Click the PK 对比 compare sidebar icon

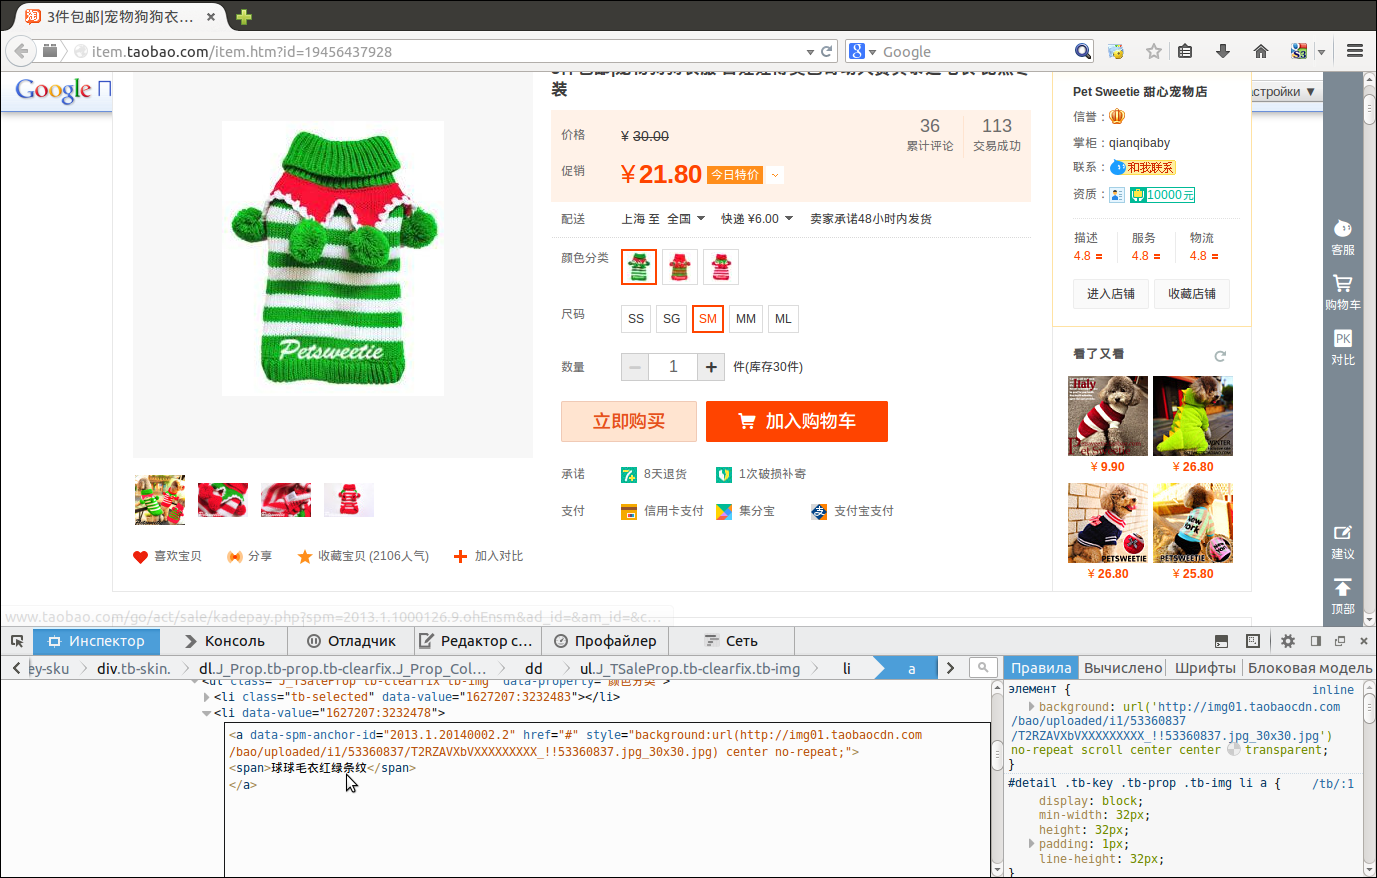point(1343,347)
